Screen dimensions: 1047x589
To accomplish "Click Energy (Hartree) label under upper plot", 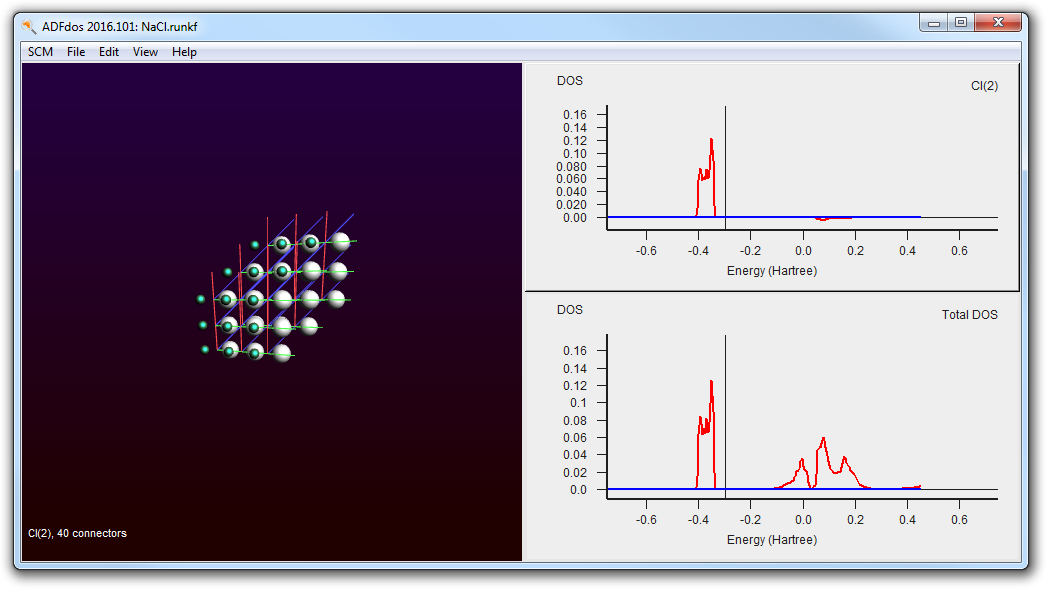I will [x=772, y=271].
